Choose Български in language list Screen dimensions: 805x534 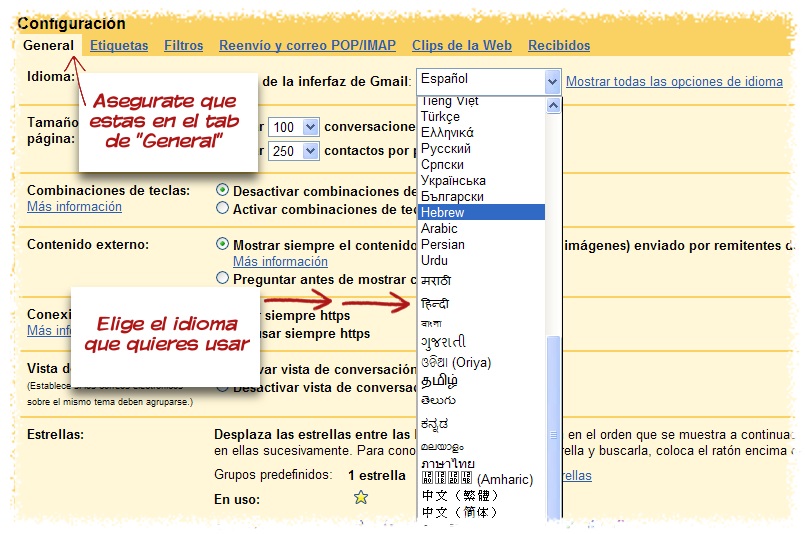coord(482,196)
